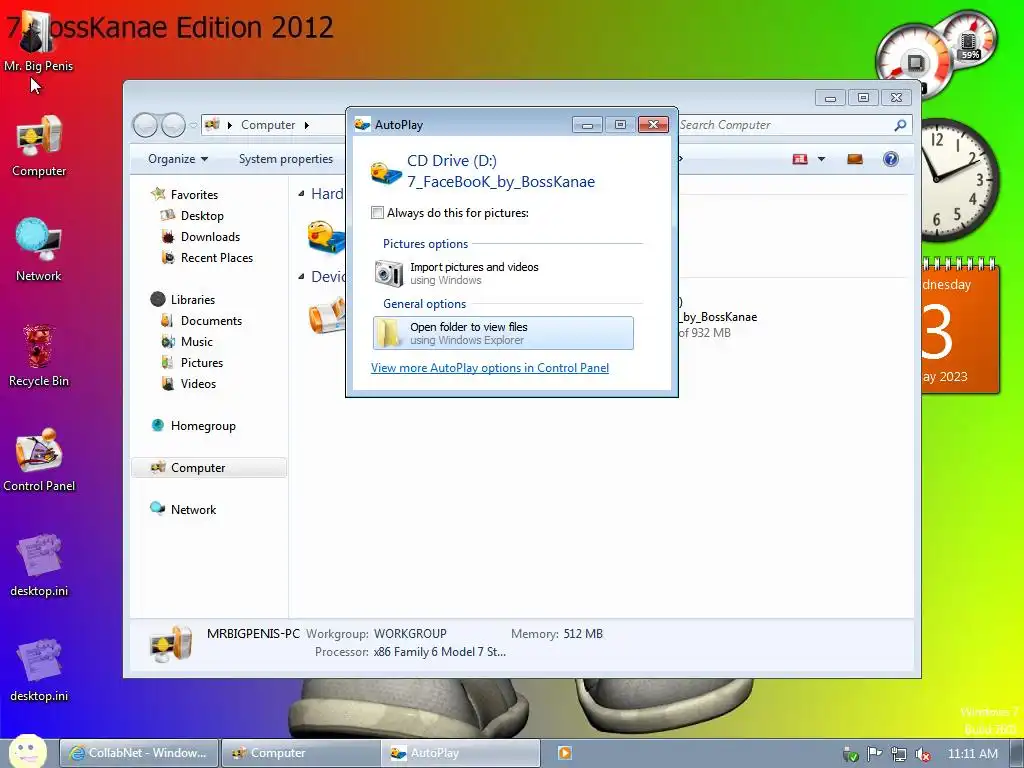
Task: Click the Start orb smiley button
Action: [x=27, y=752]
